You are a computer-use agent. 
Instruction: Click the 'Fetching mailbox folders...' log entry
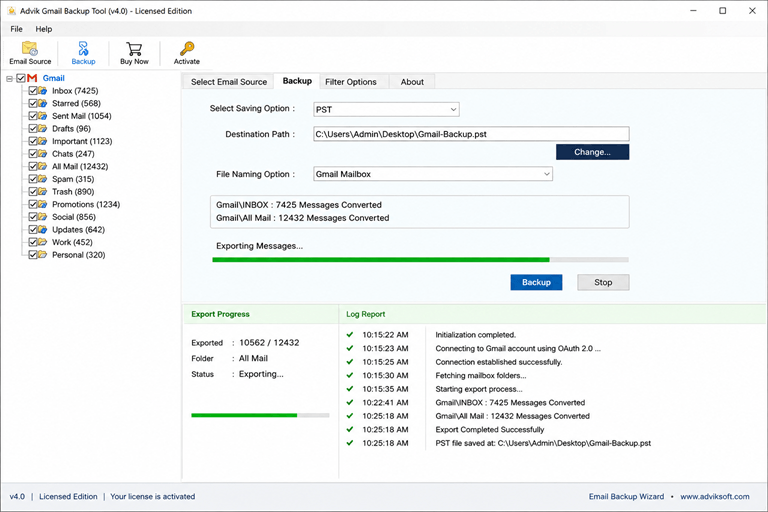point(480,375)
